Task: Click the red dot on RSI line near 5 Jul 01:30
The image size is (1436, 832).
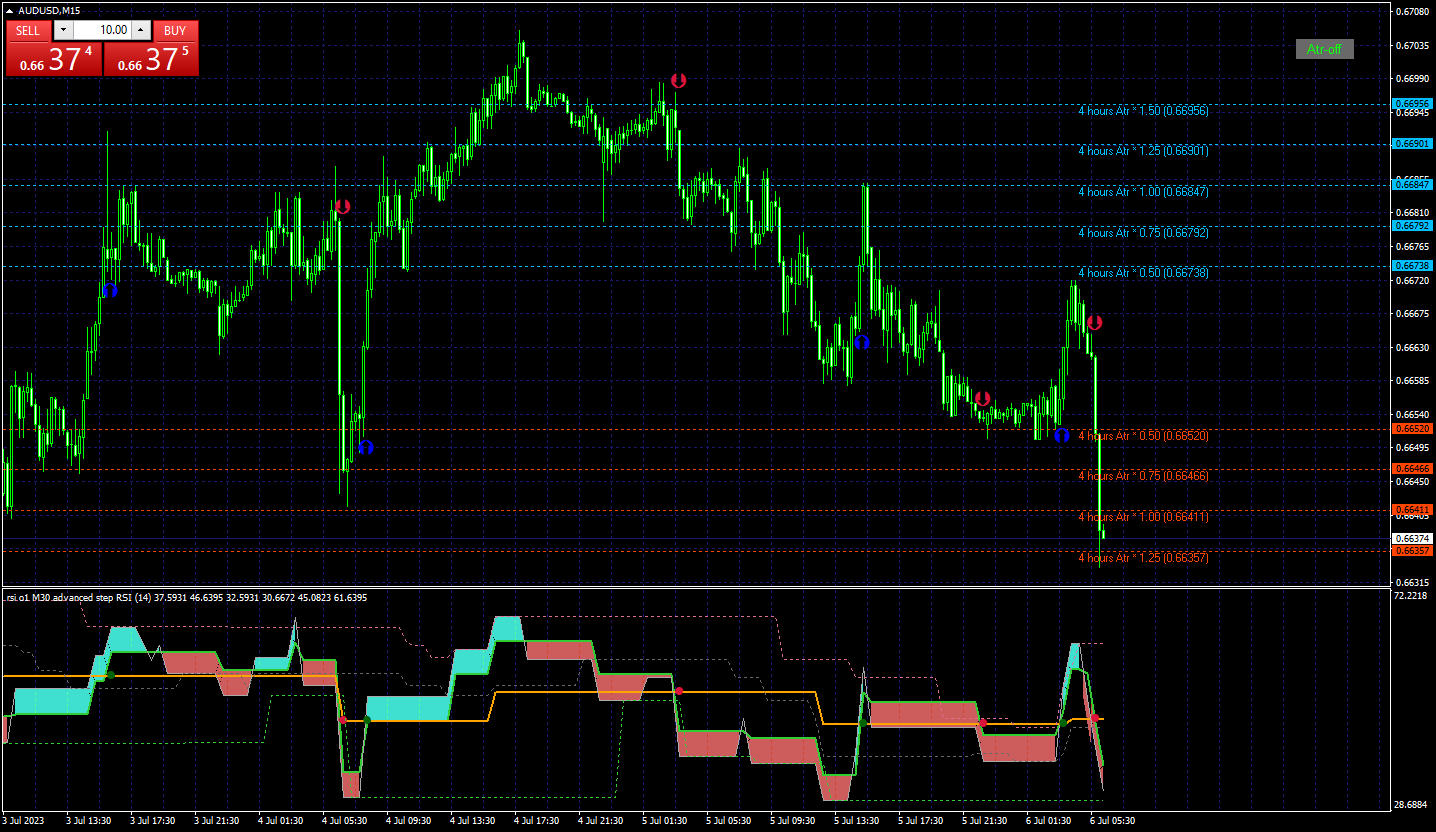Action: coord(679,691)
